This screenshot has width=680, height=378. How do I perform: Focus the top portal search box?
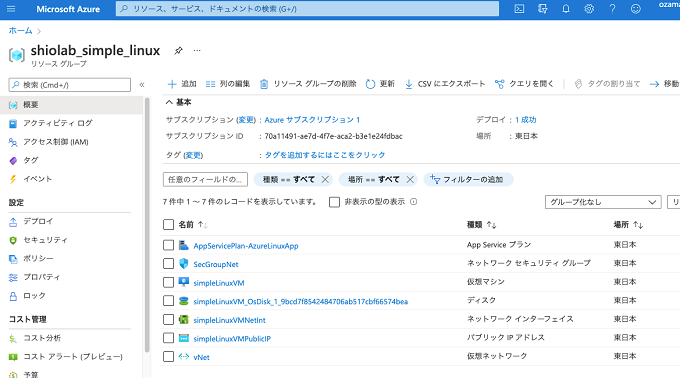[307, 9]
